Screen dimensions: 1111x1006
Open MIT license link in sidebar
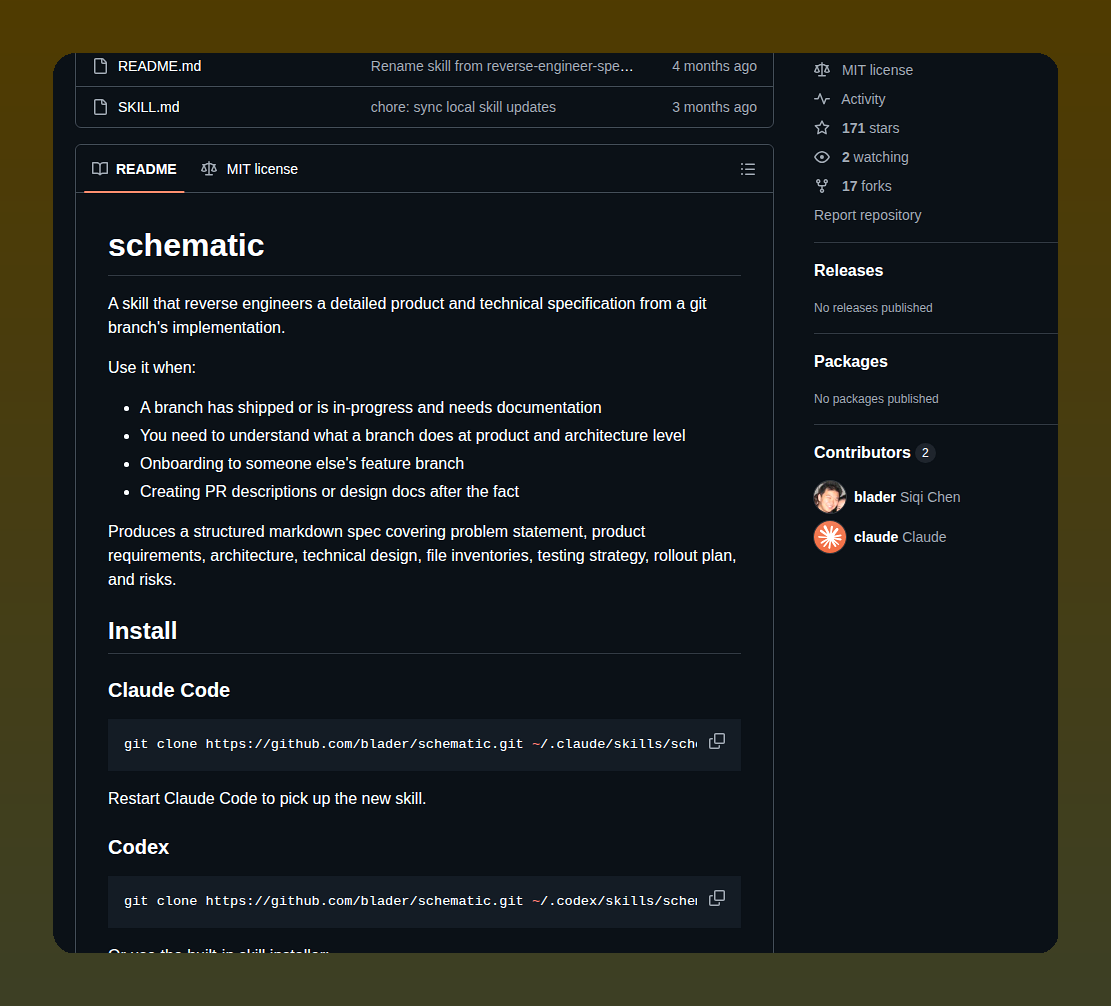pos(877,70)
